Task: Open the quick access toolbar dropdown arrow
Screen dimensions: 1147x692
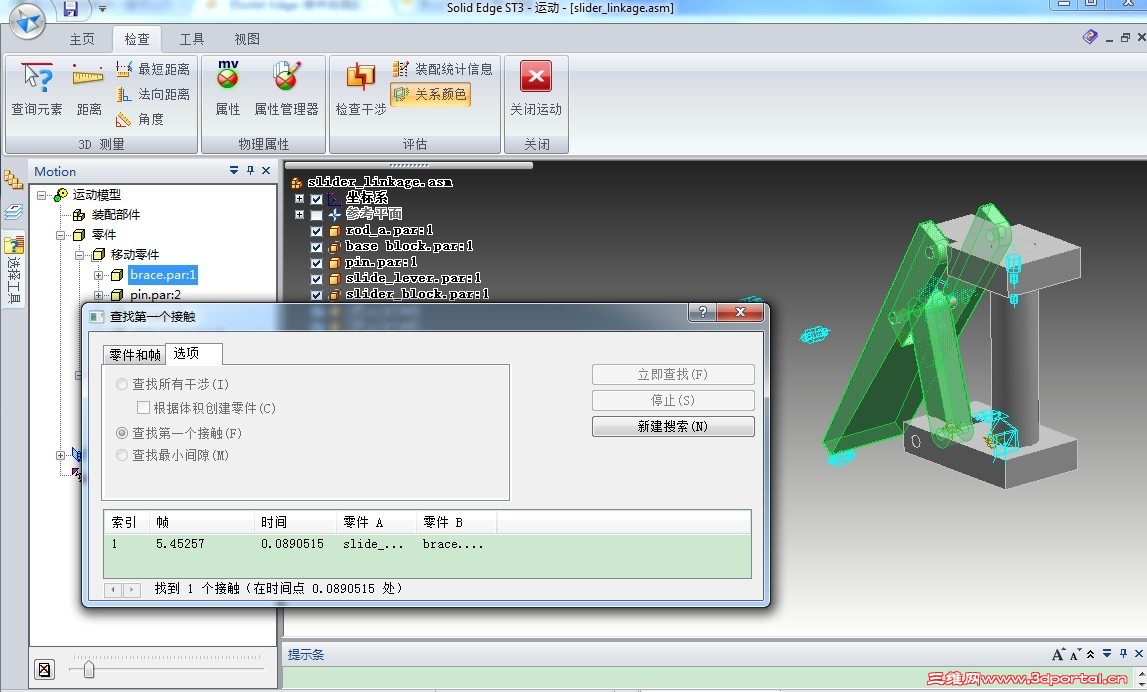Action: 102,10
